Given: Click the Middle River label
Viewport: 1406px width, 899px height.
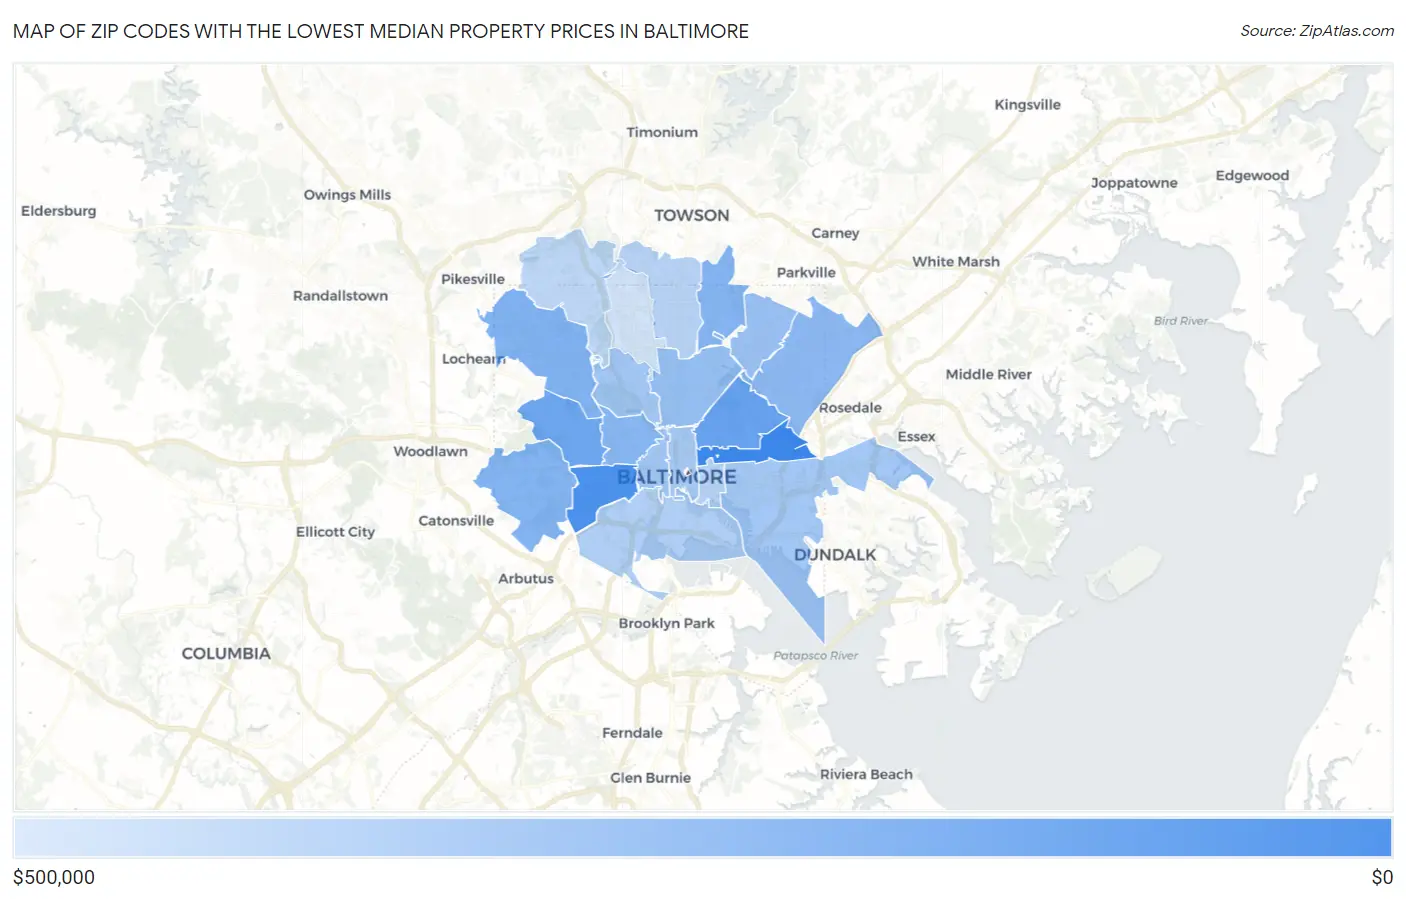Looking at the screenshot, I should (988, 374).
